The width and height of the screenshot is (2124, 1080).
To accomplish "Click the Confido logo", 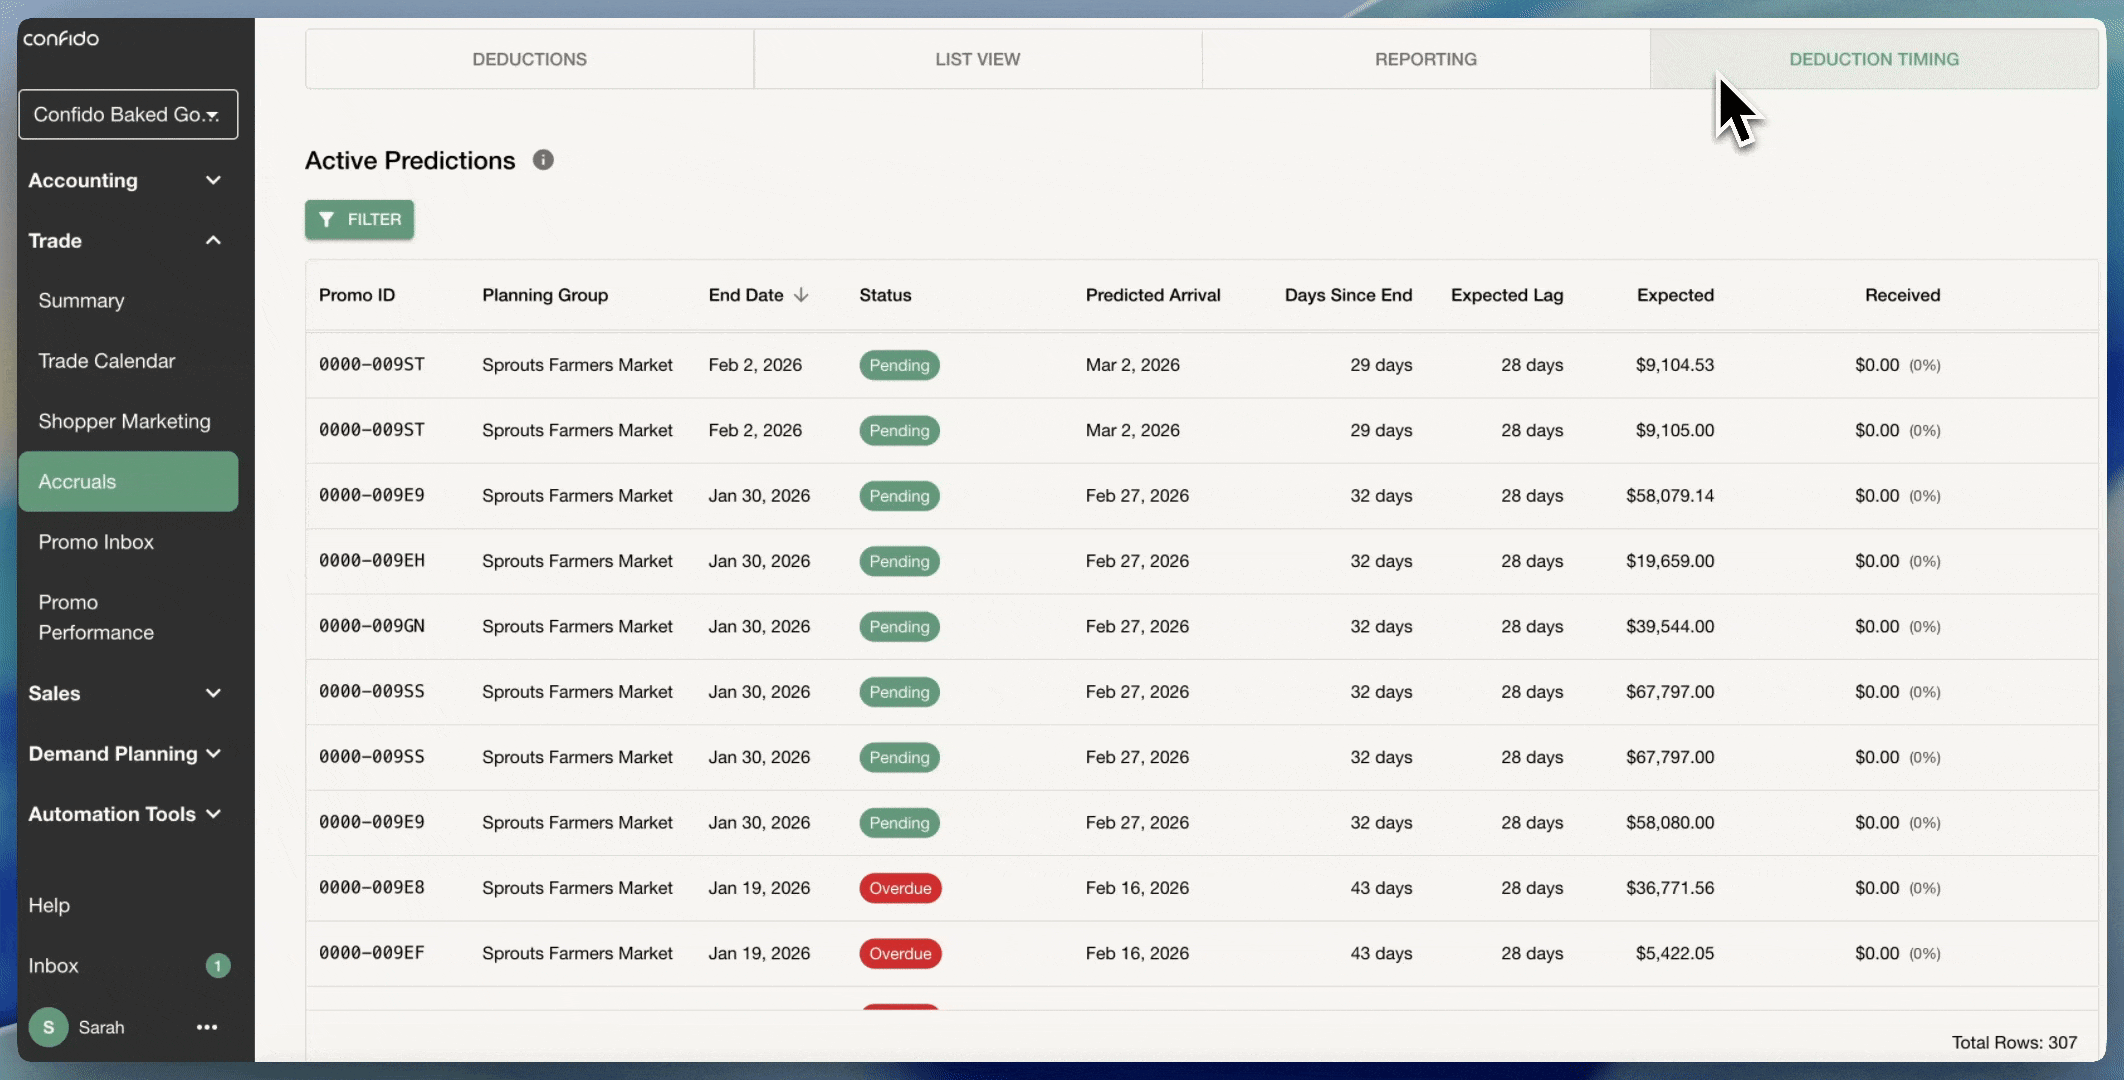I will pos(61,39).
